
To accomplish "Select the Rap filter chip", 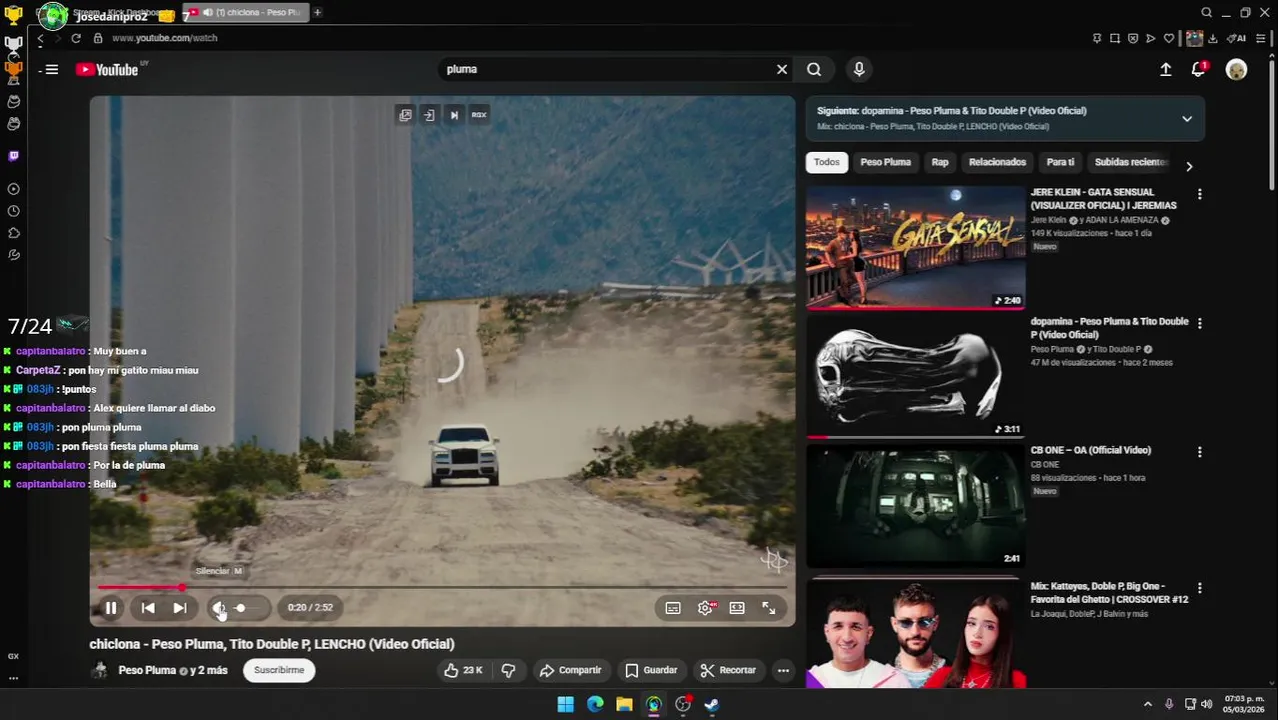I will coord(940,162).
